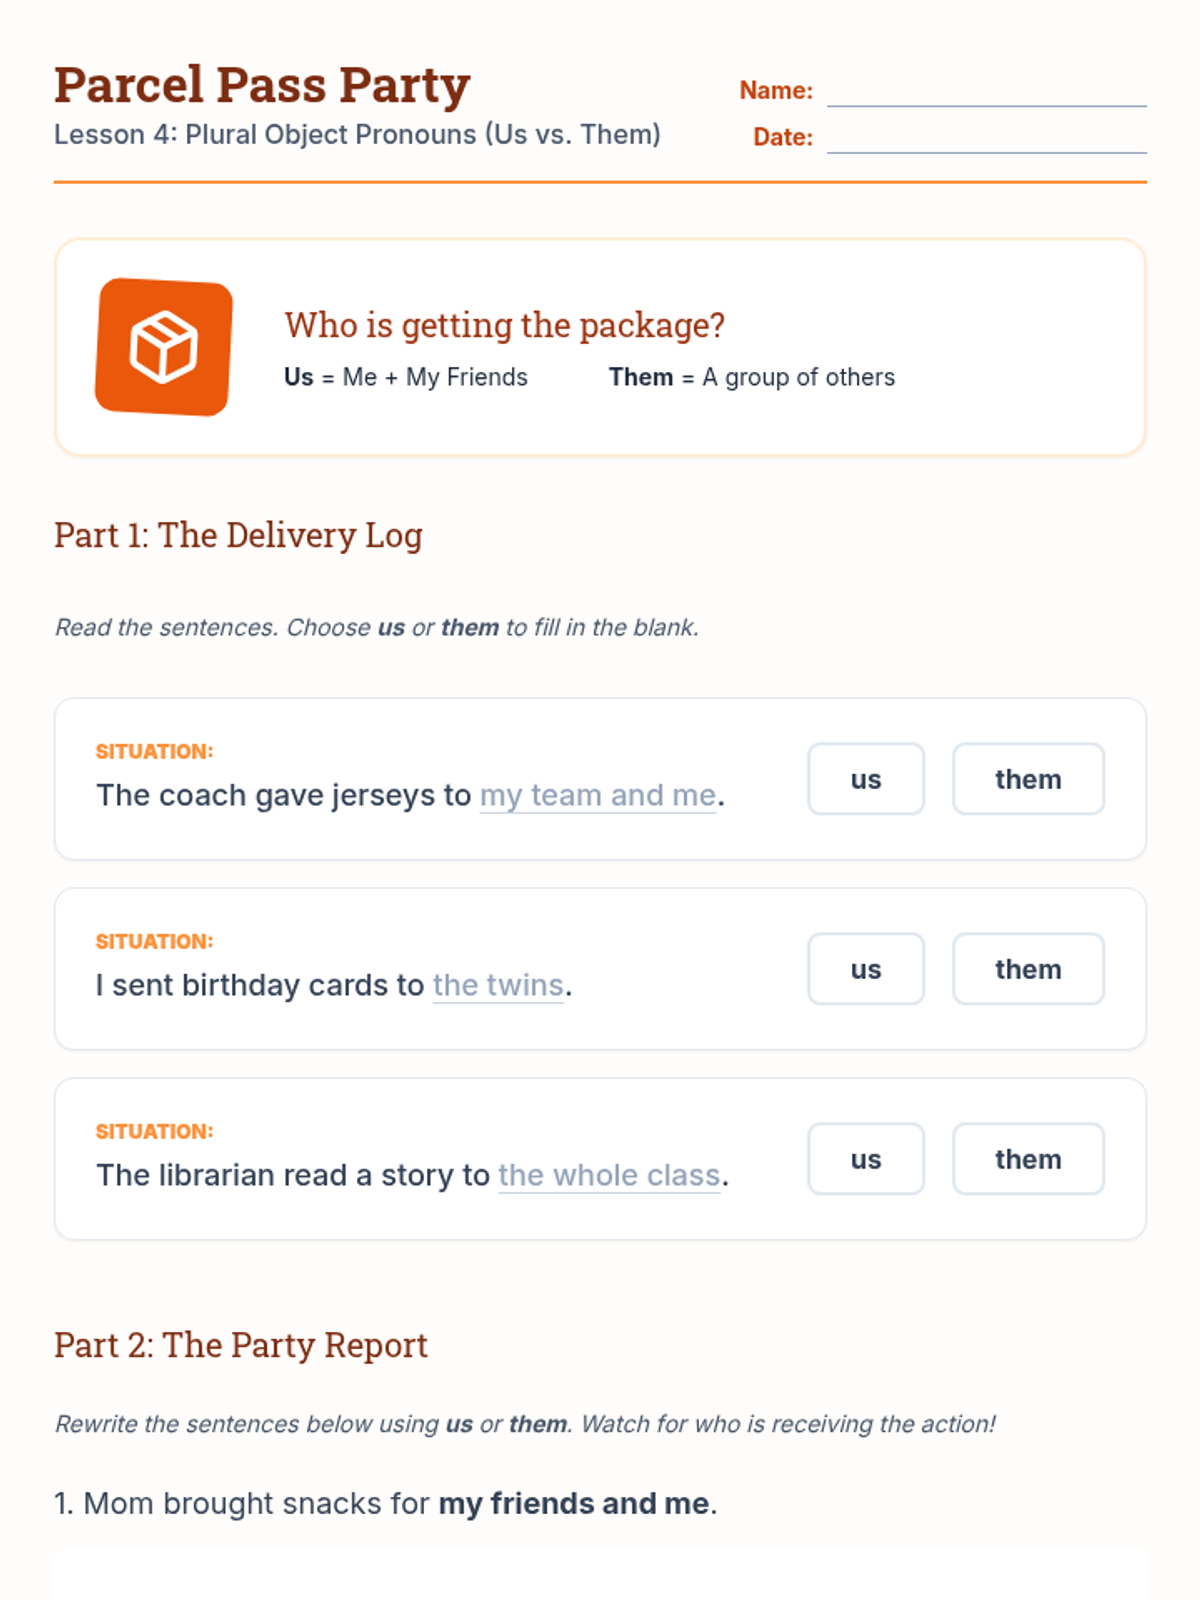Click the bold phrase "my friends and me"
The height and width of the screenshot is (1600, 1200).
point(574,1503)
